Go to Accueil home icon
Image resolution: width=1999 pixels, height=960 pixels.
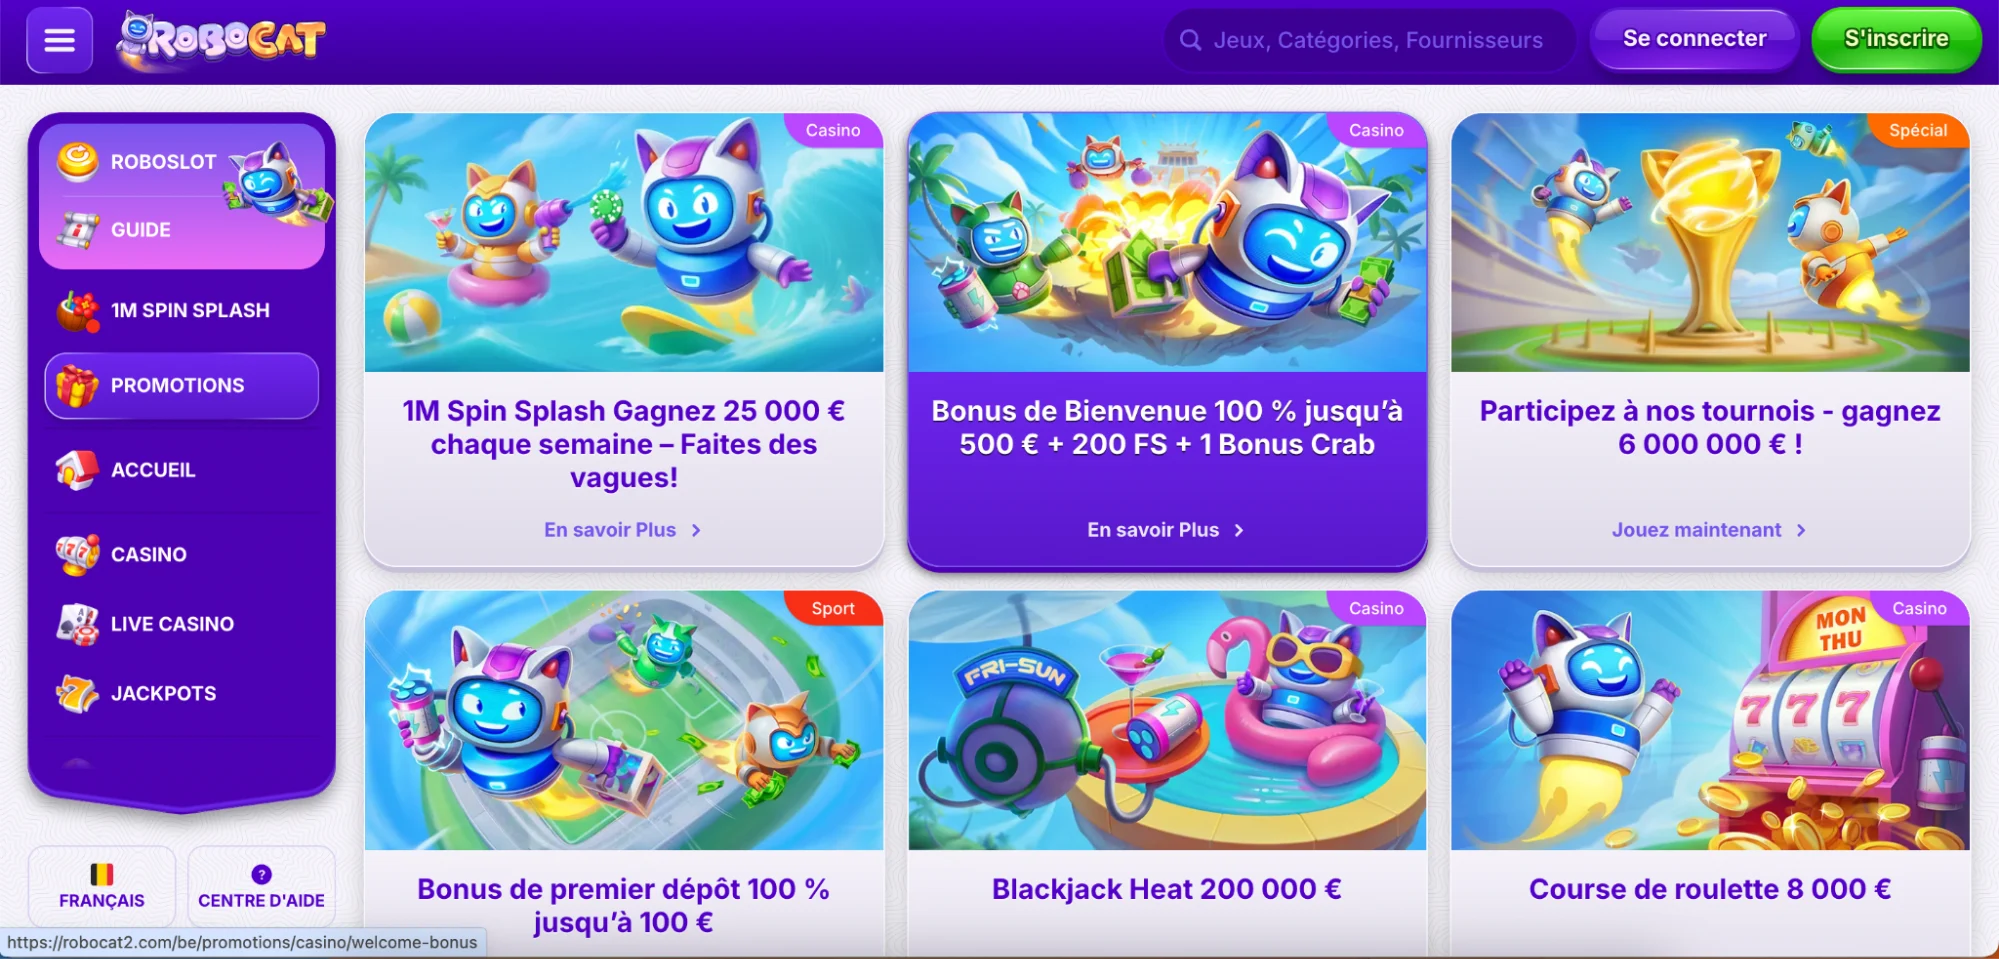77,470
